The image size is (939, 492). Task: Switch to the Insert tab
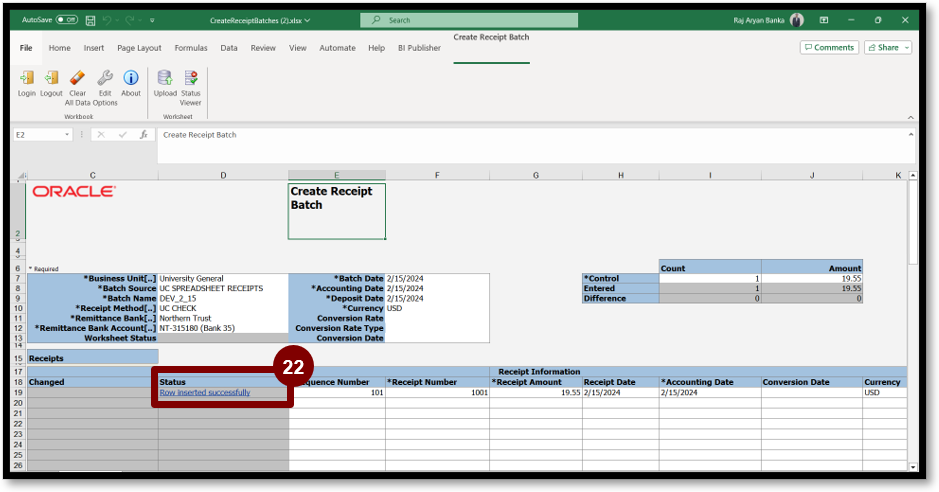(x=93, y=48)
